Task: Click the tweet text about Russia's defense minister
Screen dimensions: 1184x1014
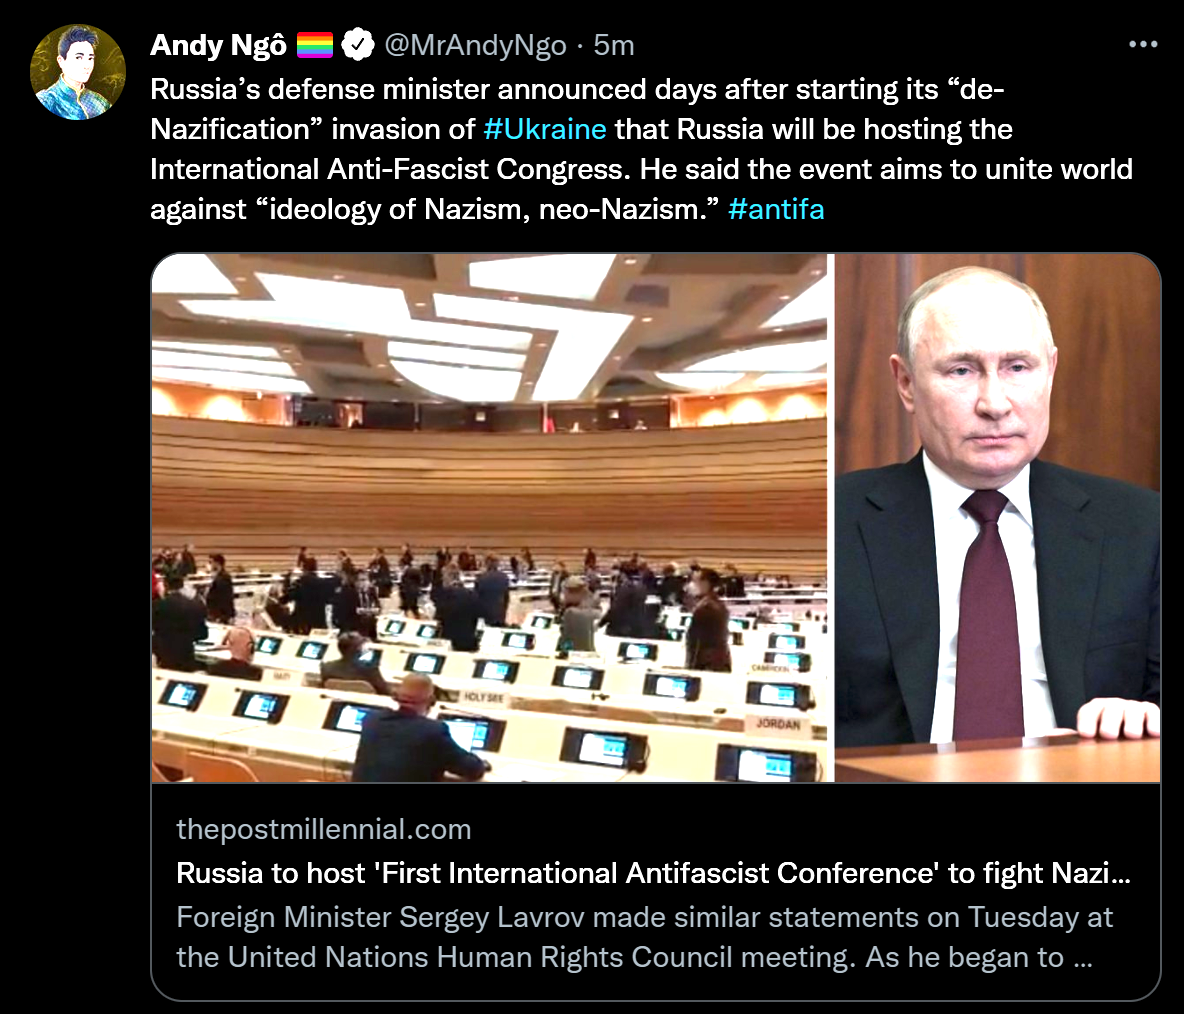Action: 575,89
